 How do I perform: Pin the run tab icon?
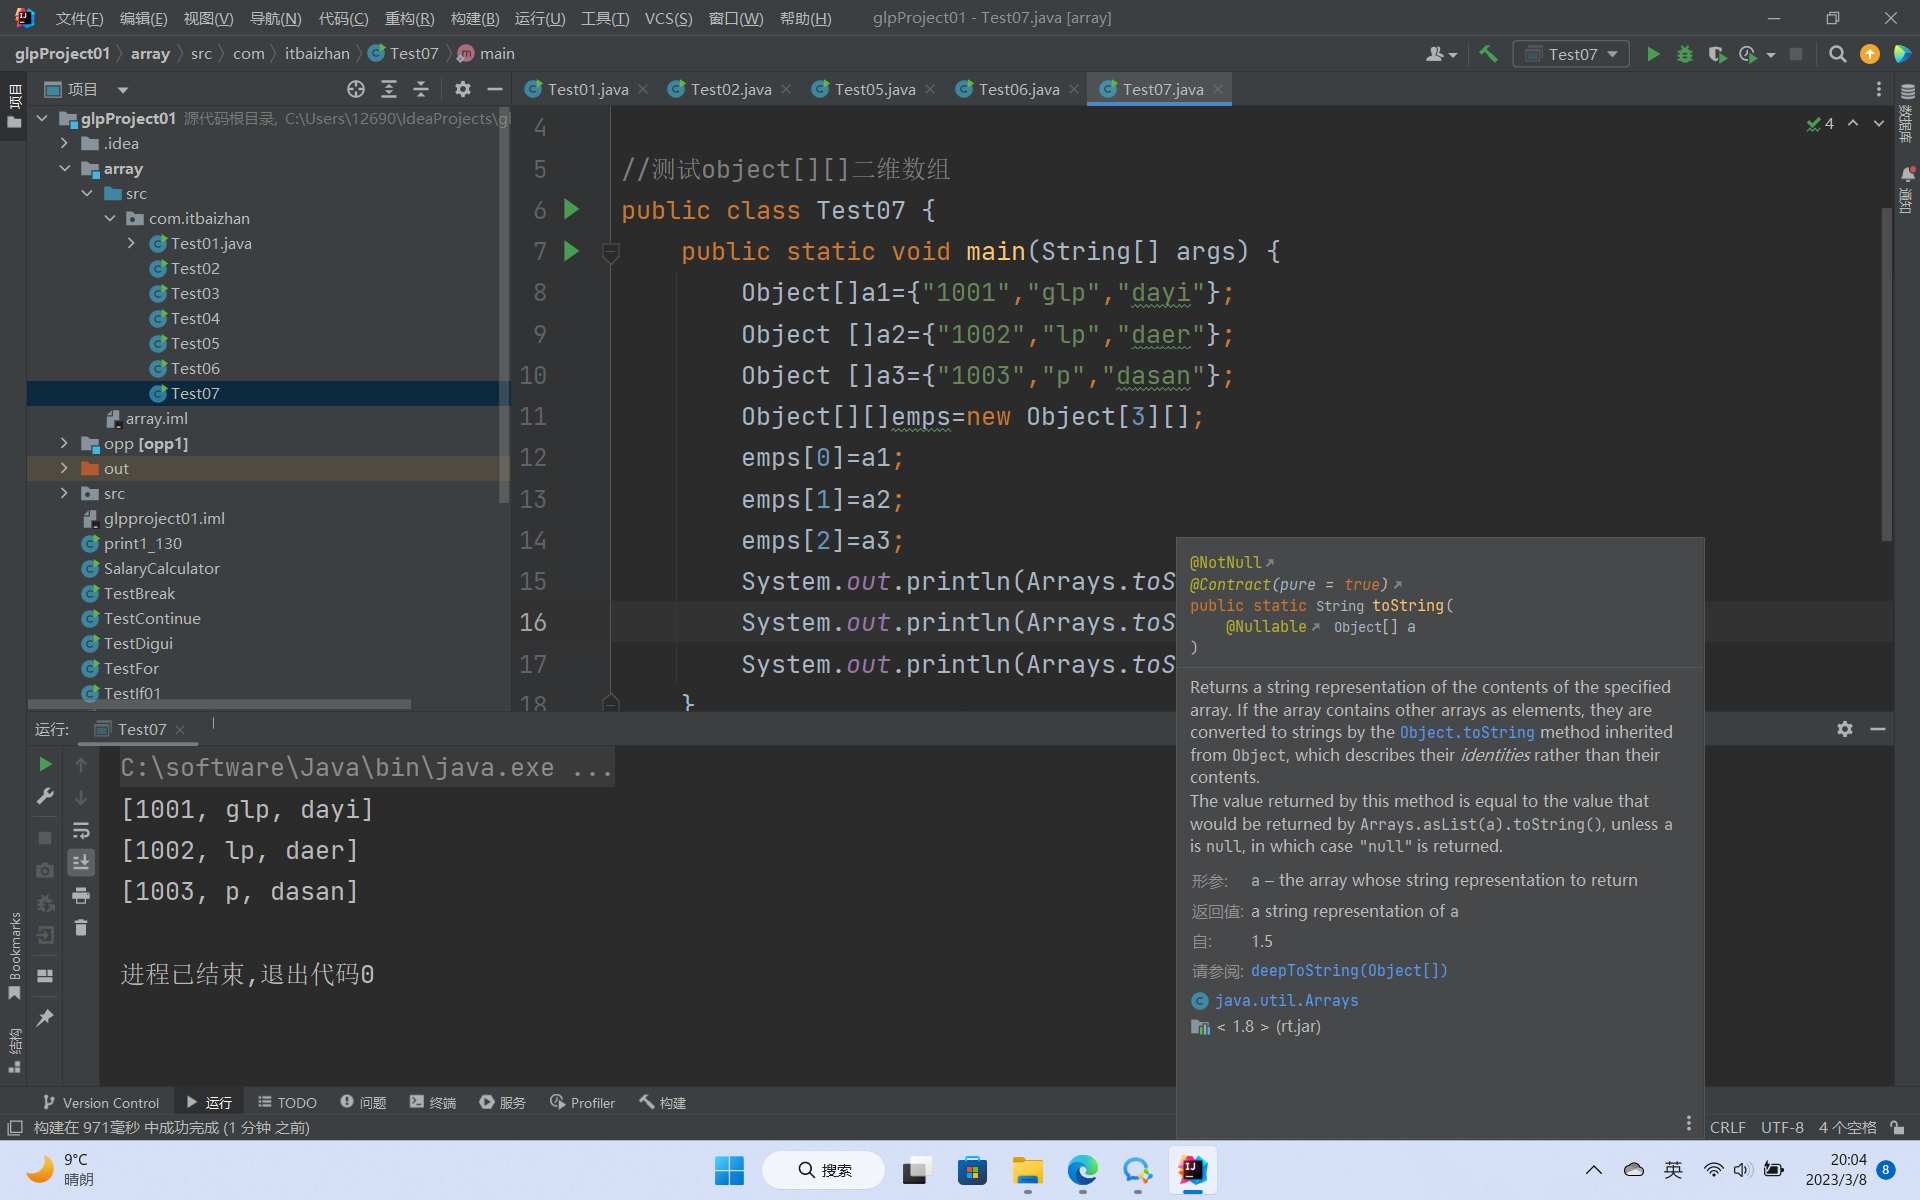[x=45, y=1018]
